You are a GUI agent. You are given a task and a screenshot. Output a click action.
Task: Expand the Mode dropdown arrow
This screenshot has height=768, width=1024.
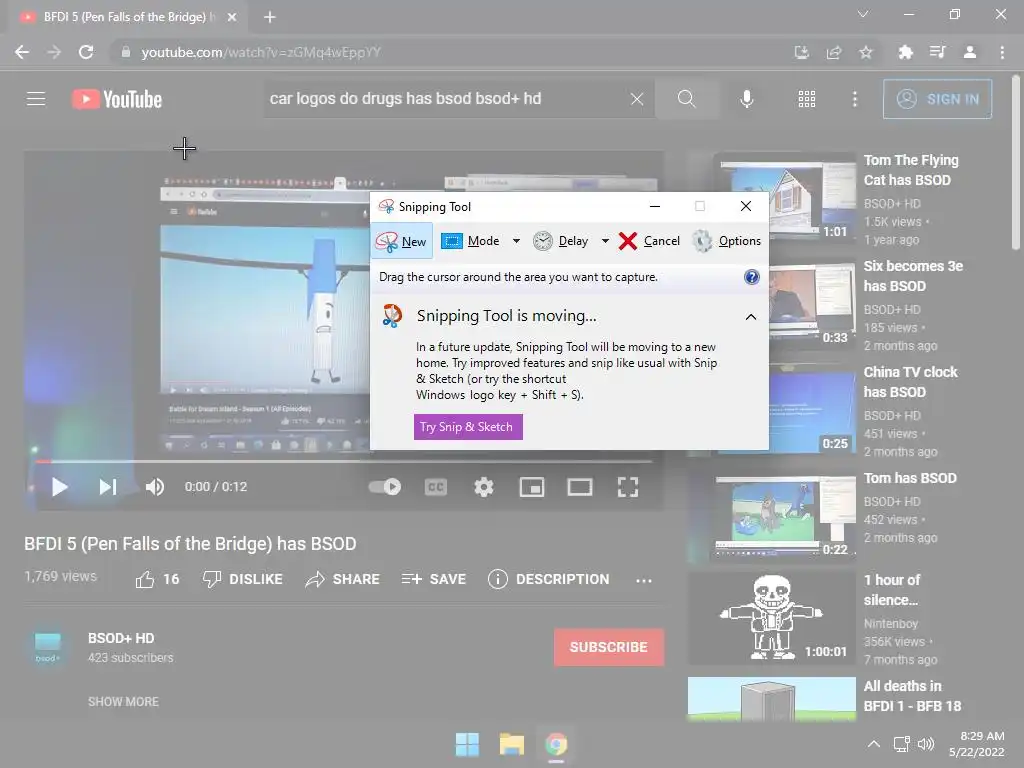pyautogui.click(x=516, y=241)
